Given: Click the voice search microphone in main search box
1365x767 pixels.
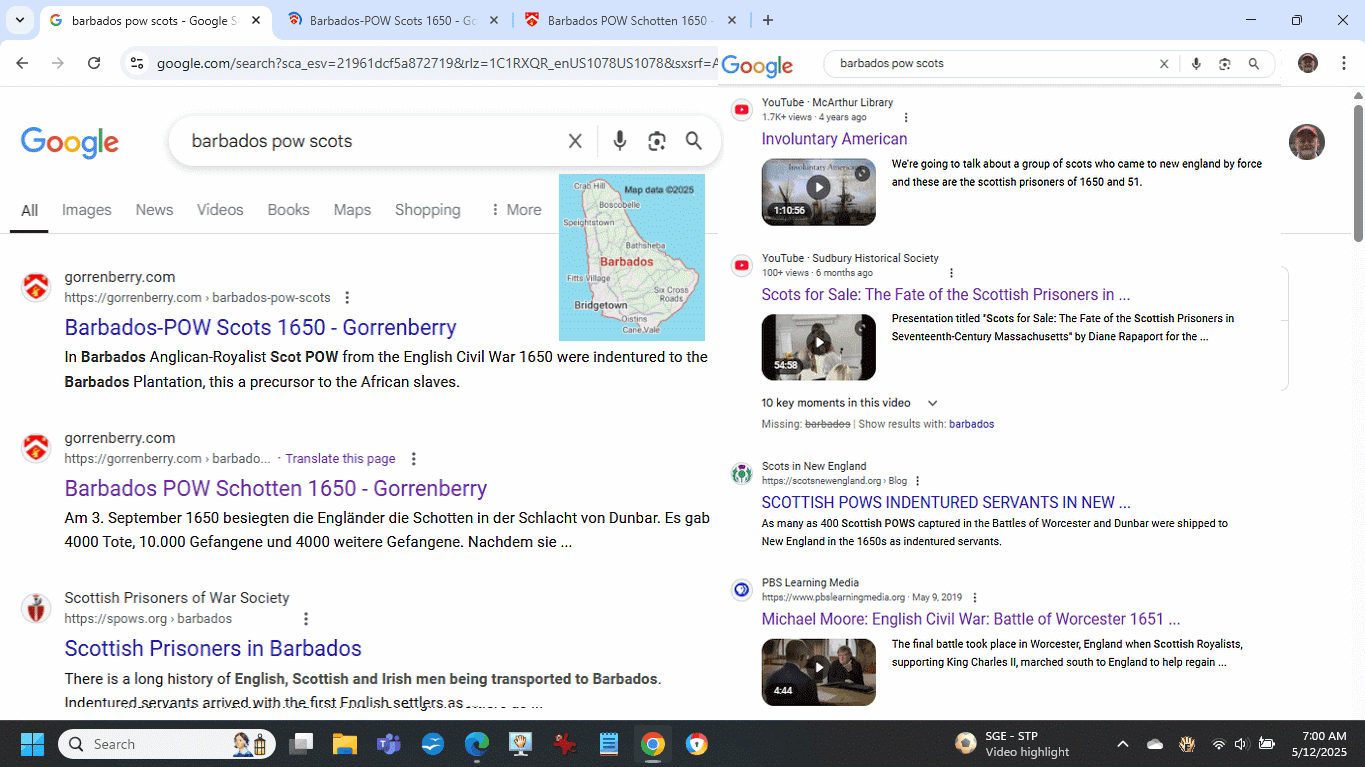Looking at the screenshot, I should (620, 141).
